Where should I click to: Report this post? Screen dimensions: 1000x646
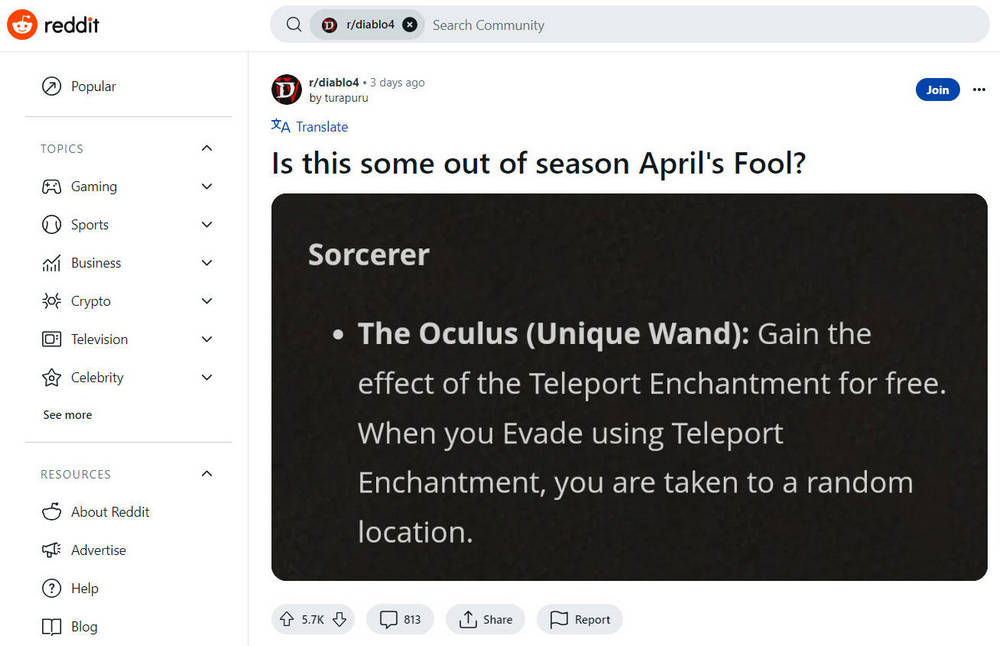pyautogui.click(x=580, y=620)
